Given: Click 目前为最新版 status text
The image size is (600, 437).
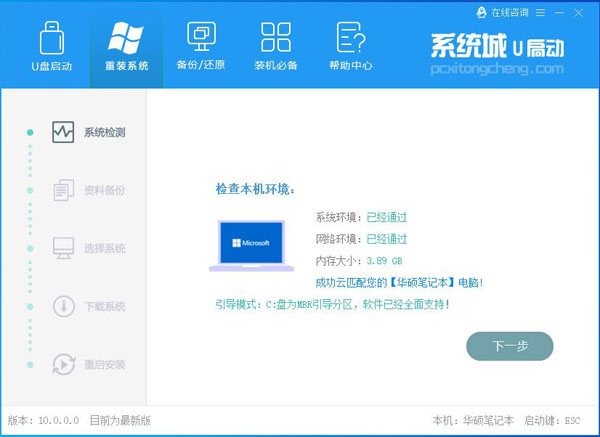Looking at the screenshot, I should click(120, 421).
